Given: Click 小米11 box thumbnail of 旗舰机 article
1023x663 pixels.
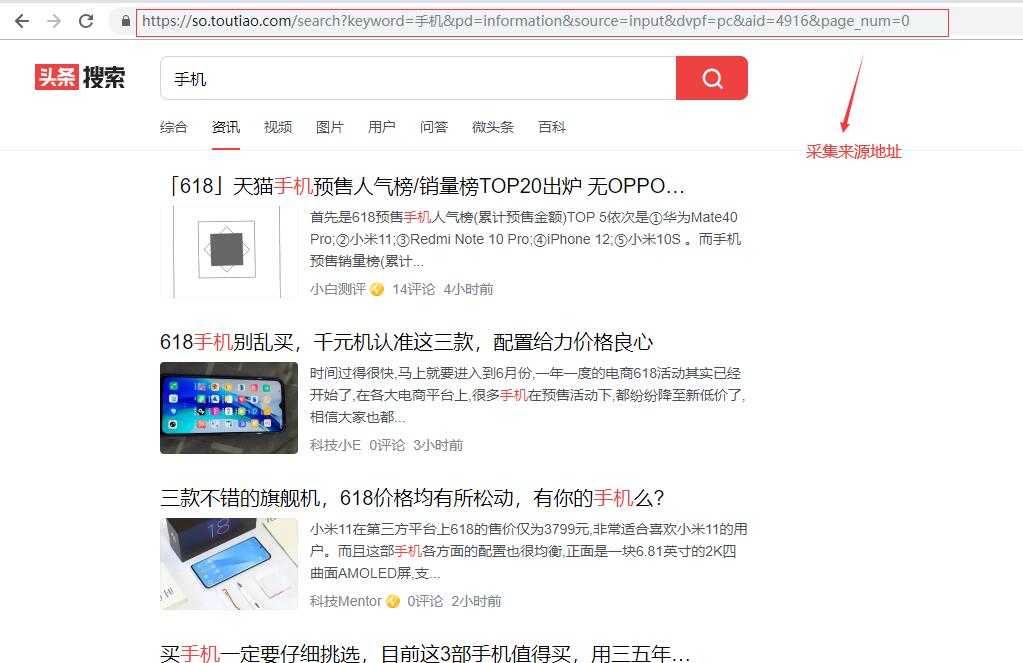Looking at the screenshot, I should point(229,564).
